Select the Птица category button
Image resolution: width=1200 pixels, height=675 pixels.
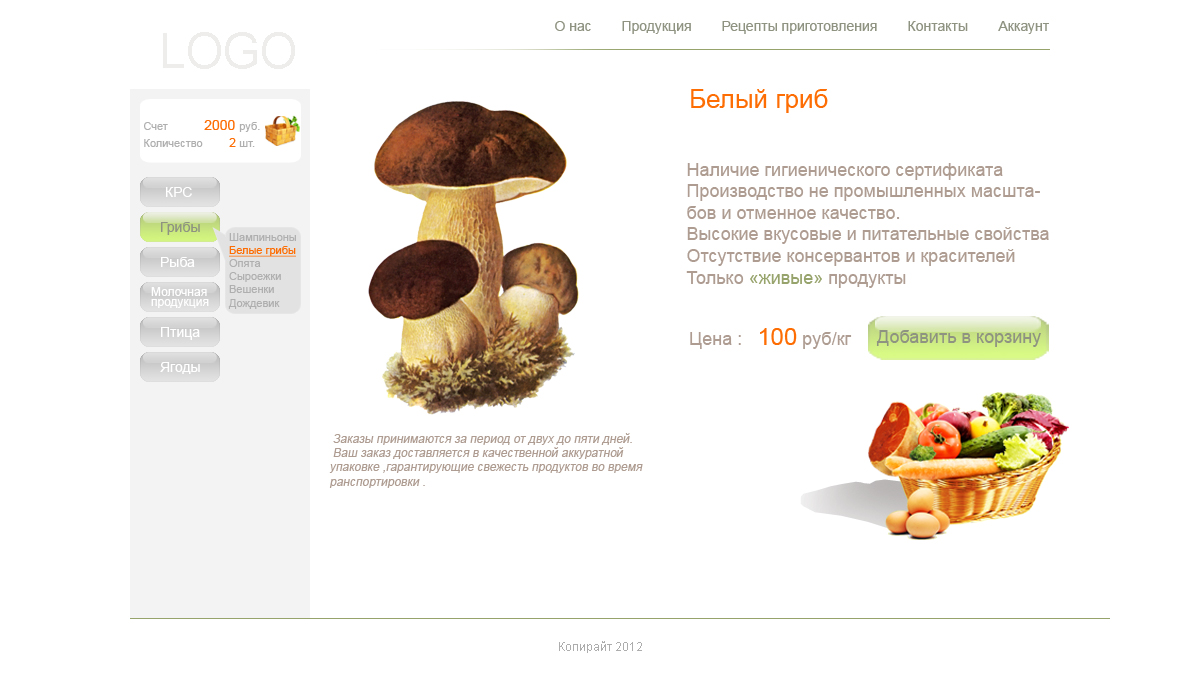tap(180, 332)
